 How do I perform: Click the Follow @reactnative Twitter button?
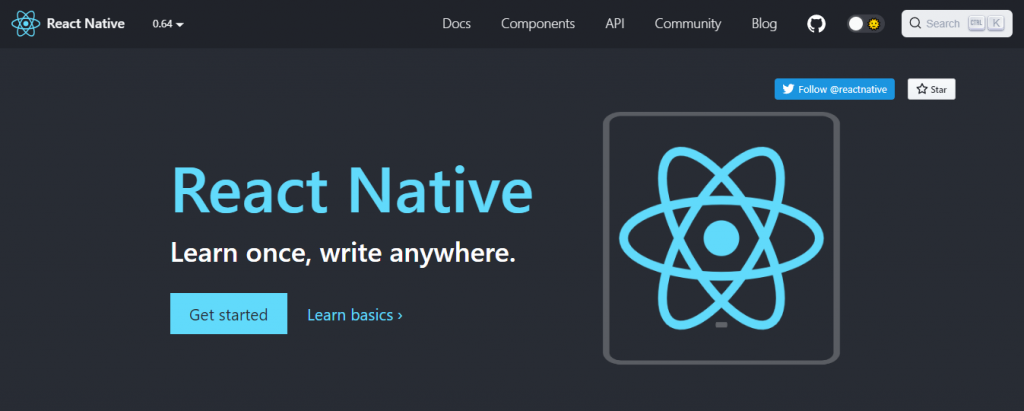(x=835, y=90)
